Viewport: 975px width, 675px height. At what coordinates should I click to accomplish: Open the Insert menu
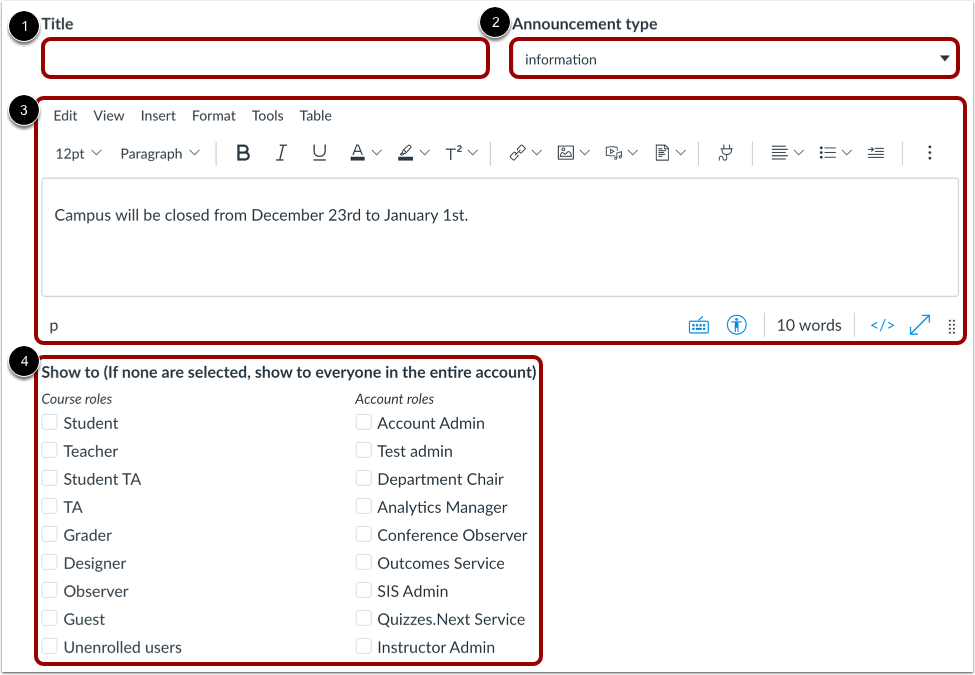click(x=158, y=115)
